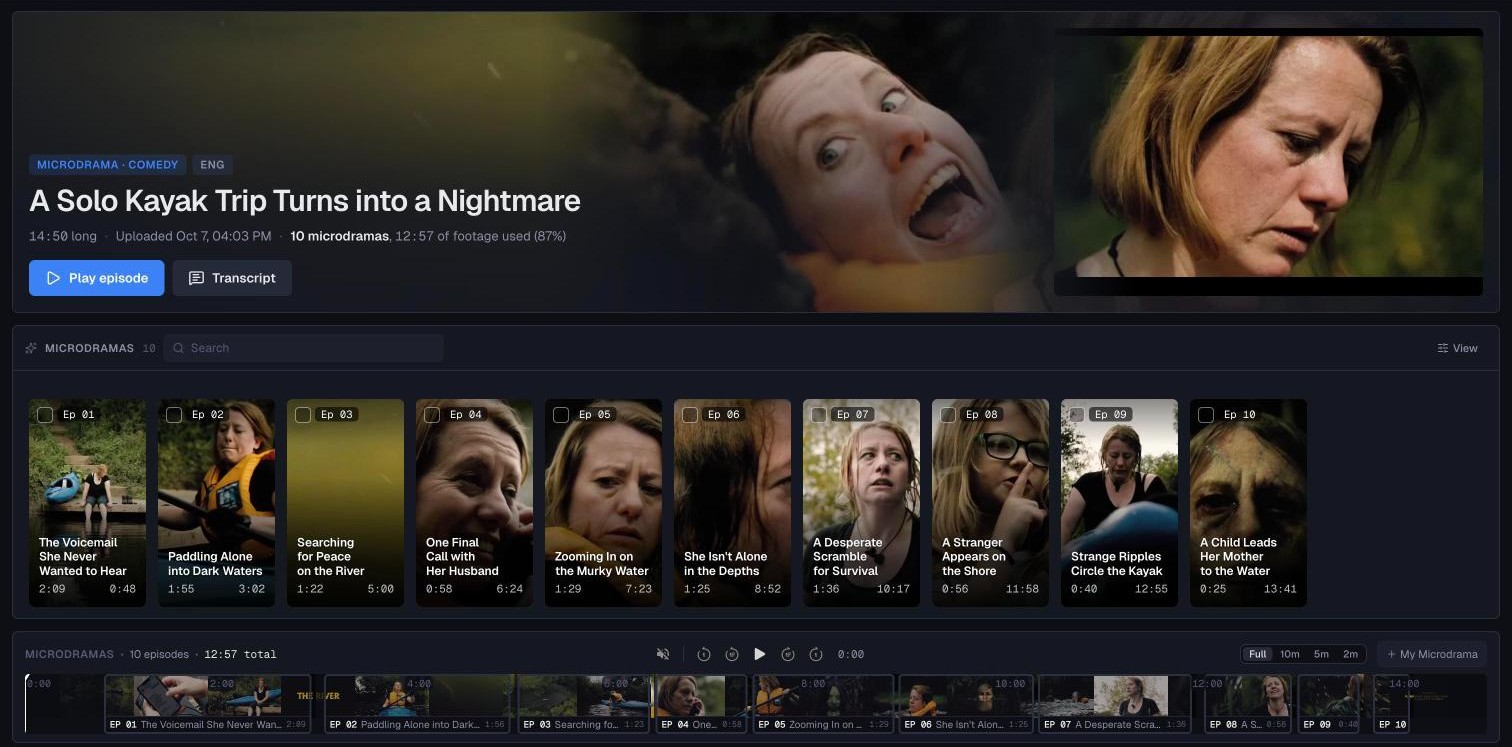Select the Ep 08 checkbox
1512x747 pixels.
(948, 414)
